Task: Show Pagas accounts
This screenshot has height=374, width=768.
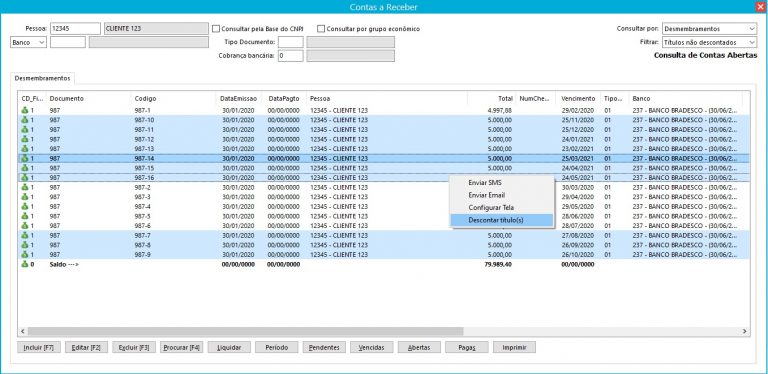Action: click(466, 348)
